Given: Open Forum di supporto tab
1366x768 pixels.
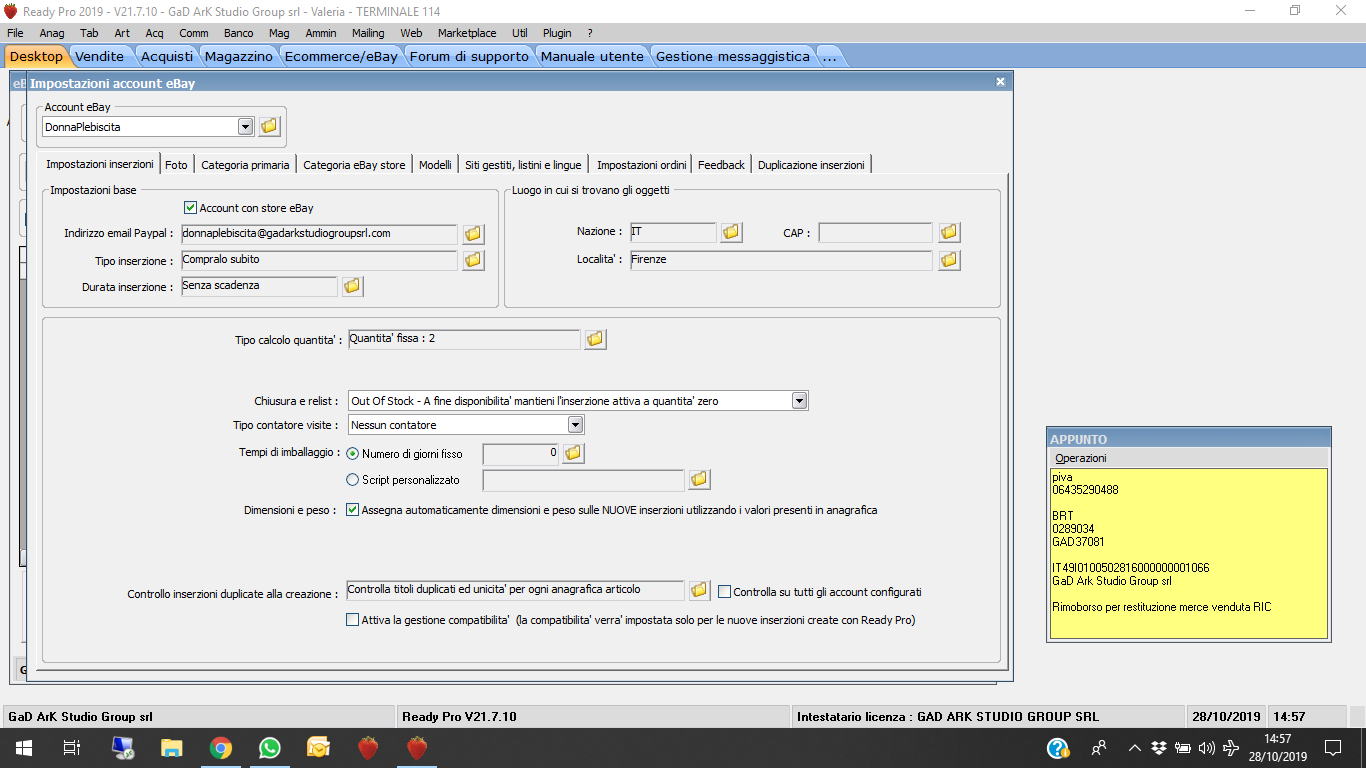Looking at the screenshot, I should (x=468, y=56).
